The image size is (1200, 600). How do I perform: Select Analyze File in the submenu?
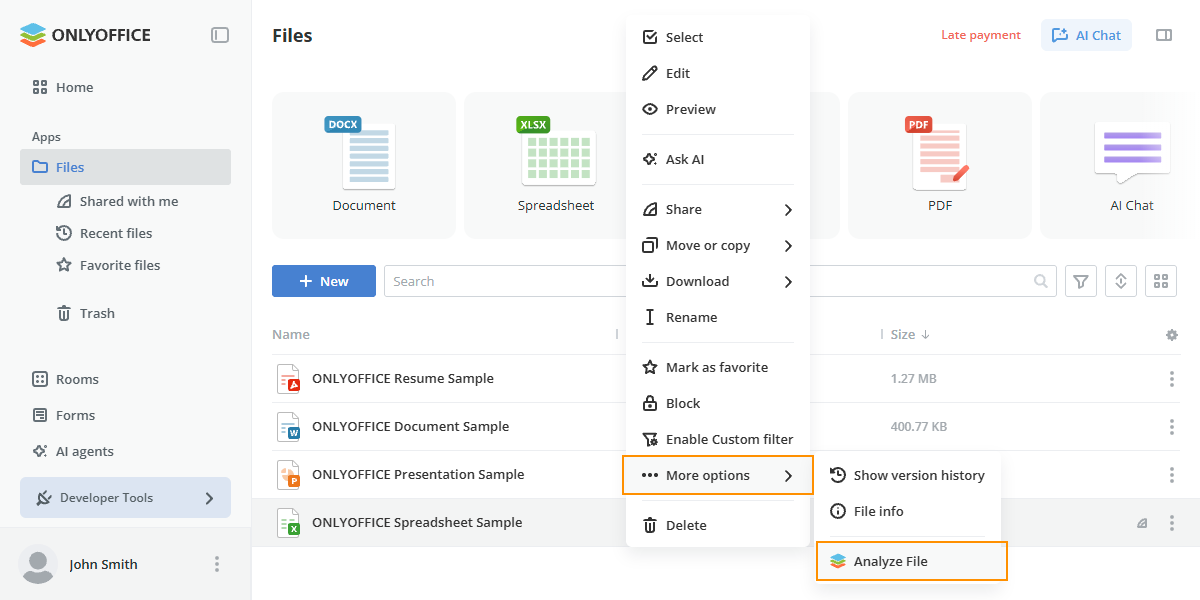(x=910, y=561)
